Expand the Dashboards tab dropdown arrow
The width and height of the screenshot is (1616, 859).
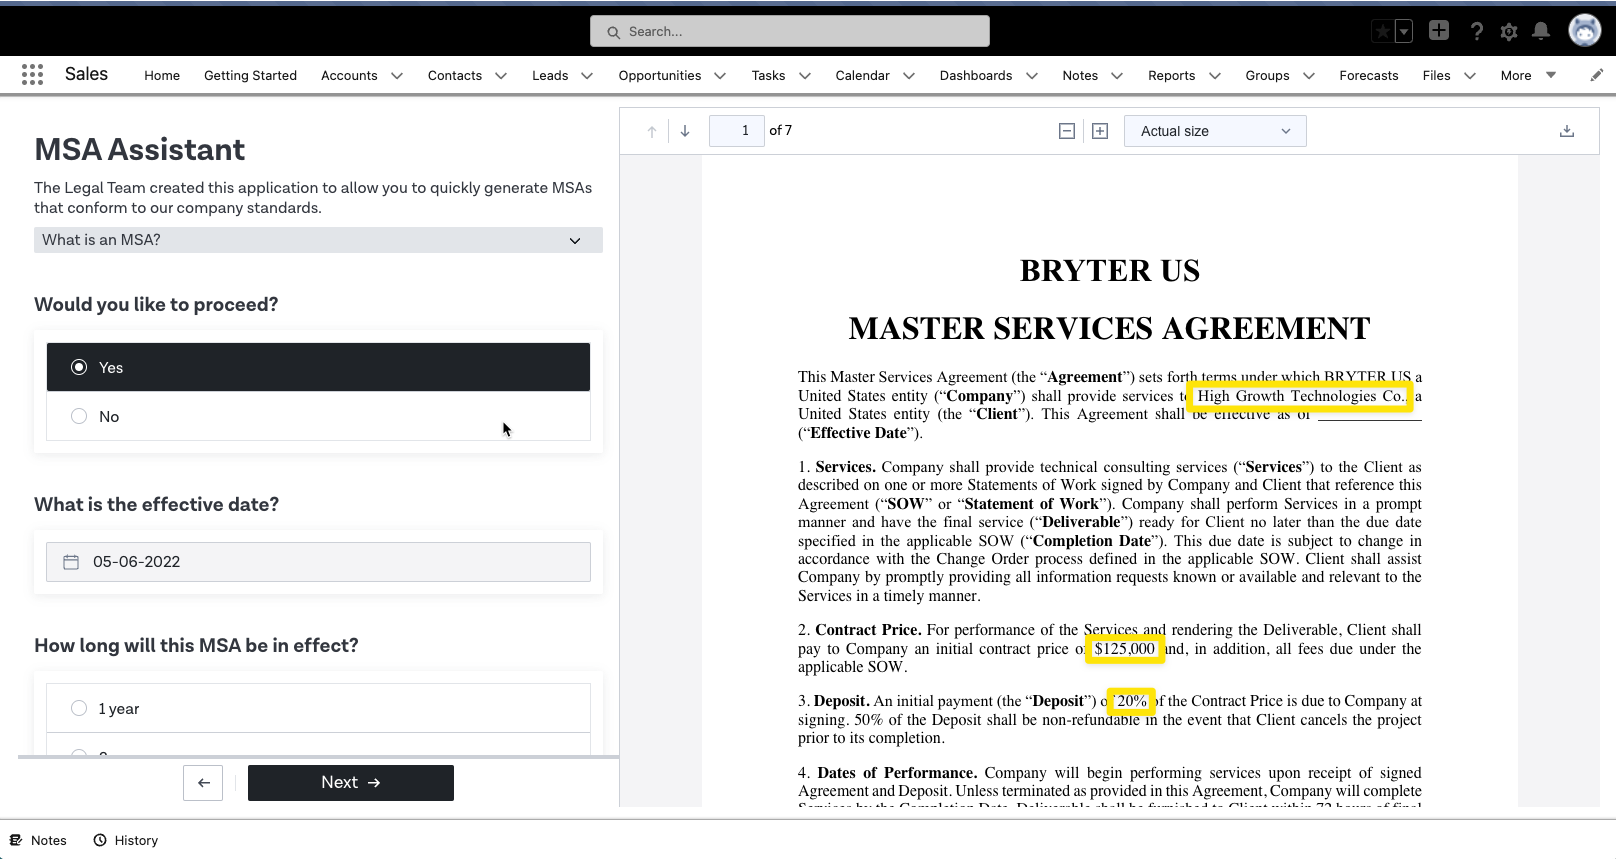pyautogui.click(x=1032, y=76)
